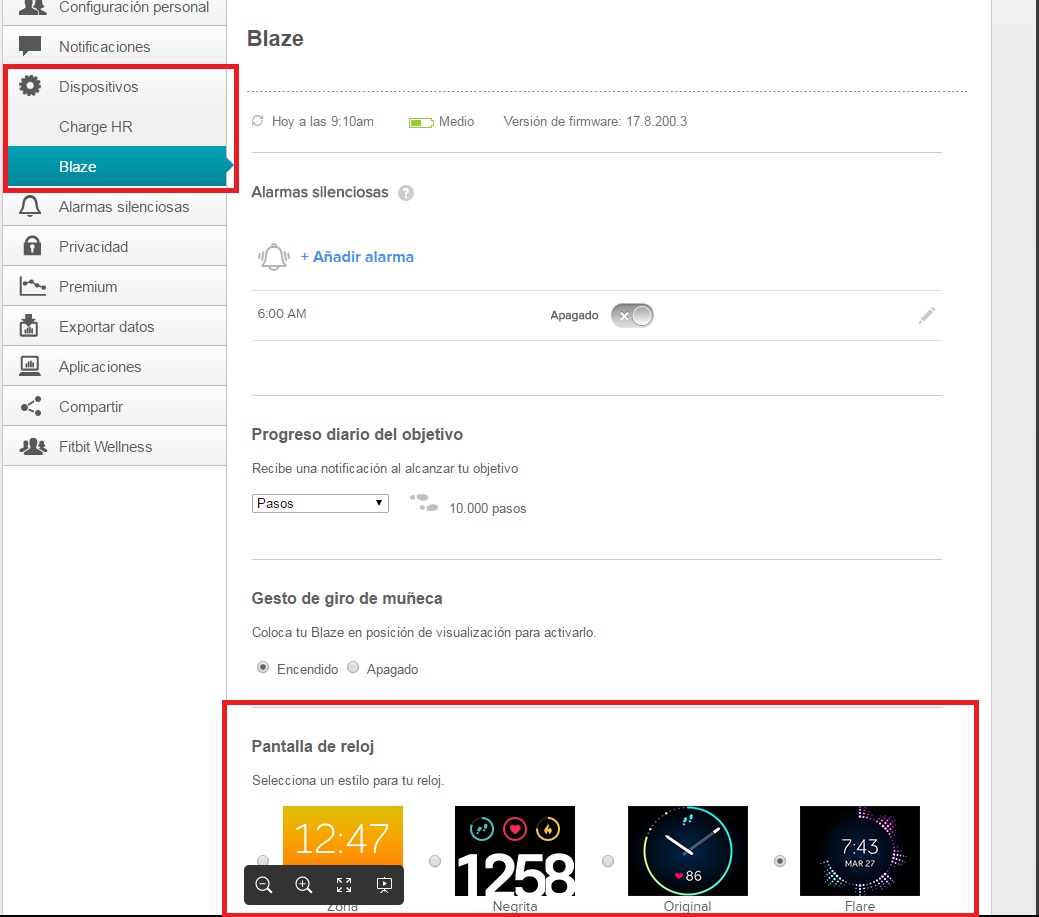Click the green battery level icon
The width and height of the screenshot is (1039, 917).
click(421, 123)
